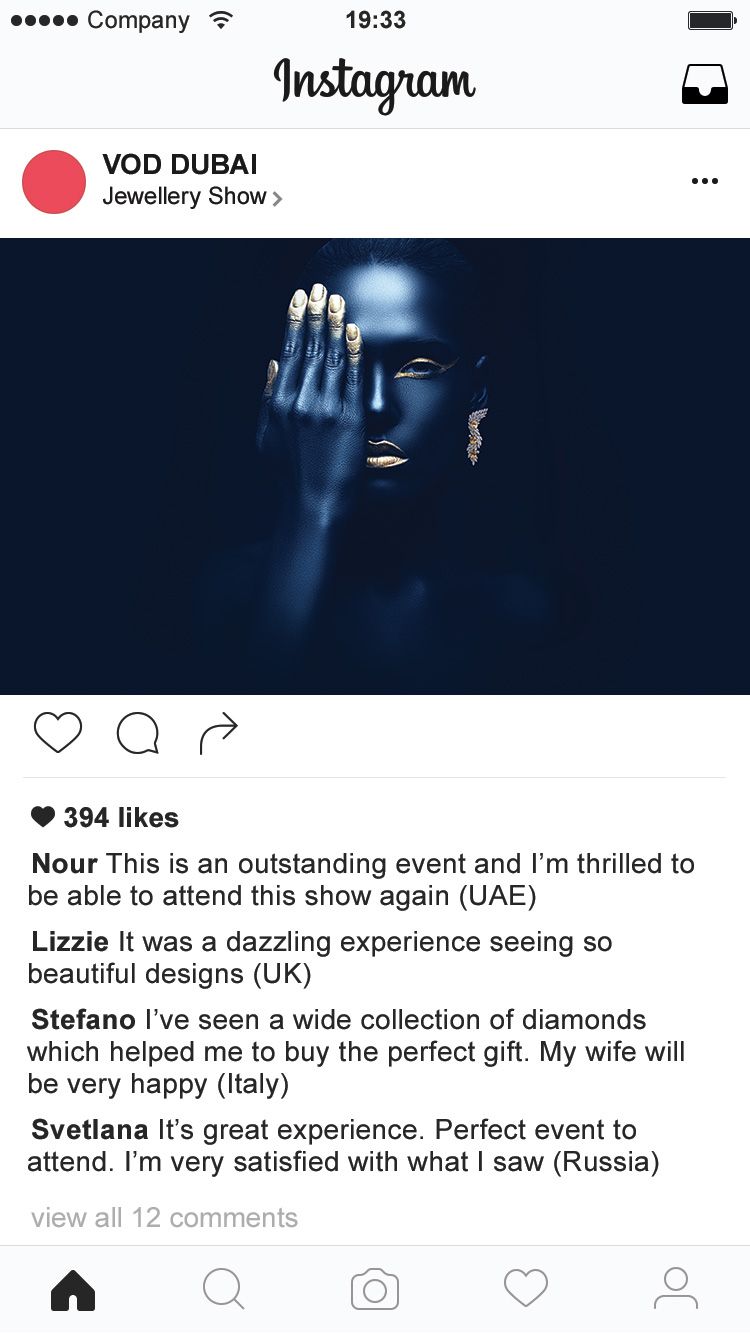750x1334 pixels.
Task: Like the post with the heart outline
Action: tap(58, 733)
